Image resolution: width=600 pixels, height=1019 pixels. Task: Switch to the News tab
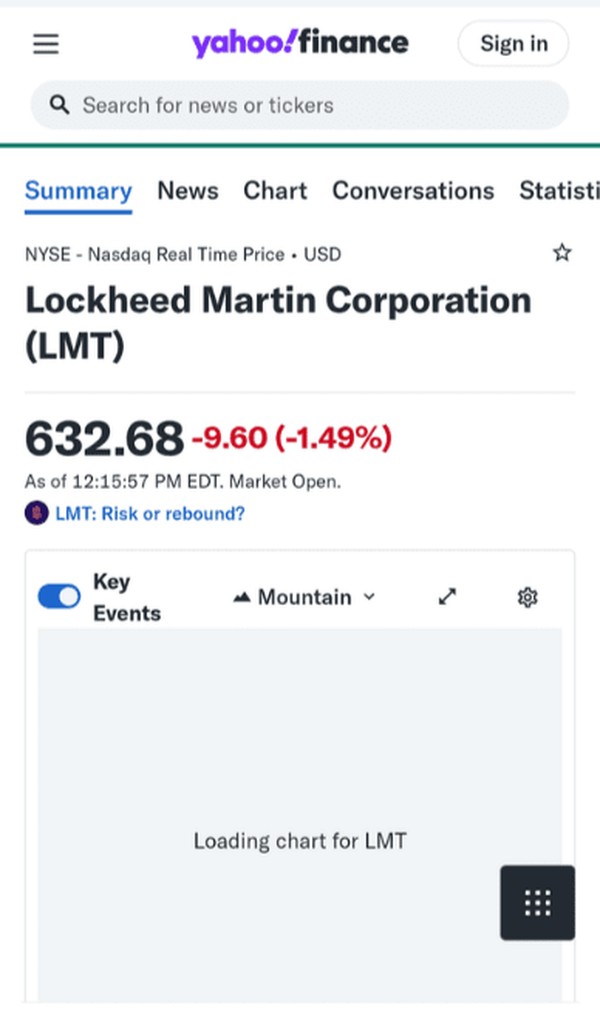188,191
